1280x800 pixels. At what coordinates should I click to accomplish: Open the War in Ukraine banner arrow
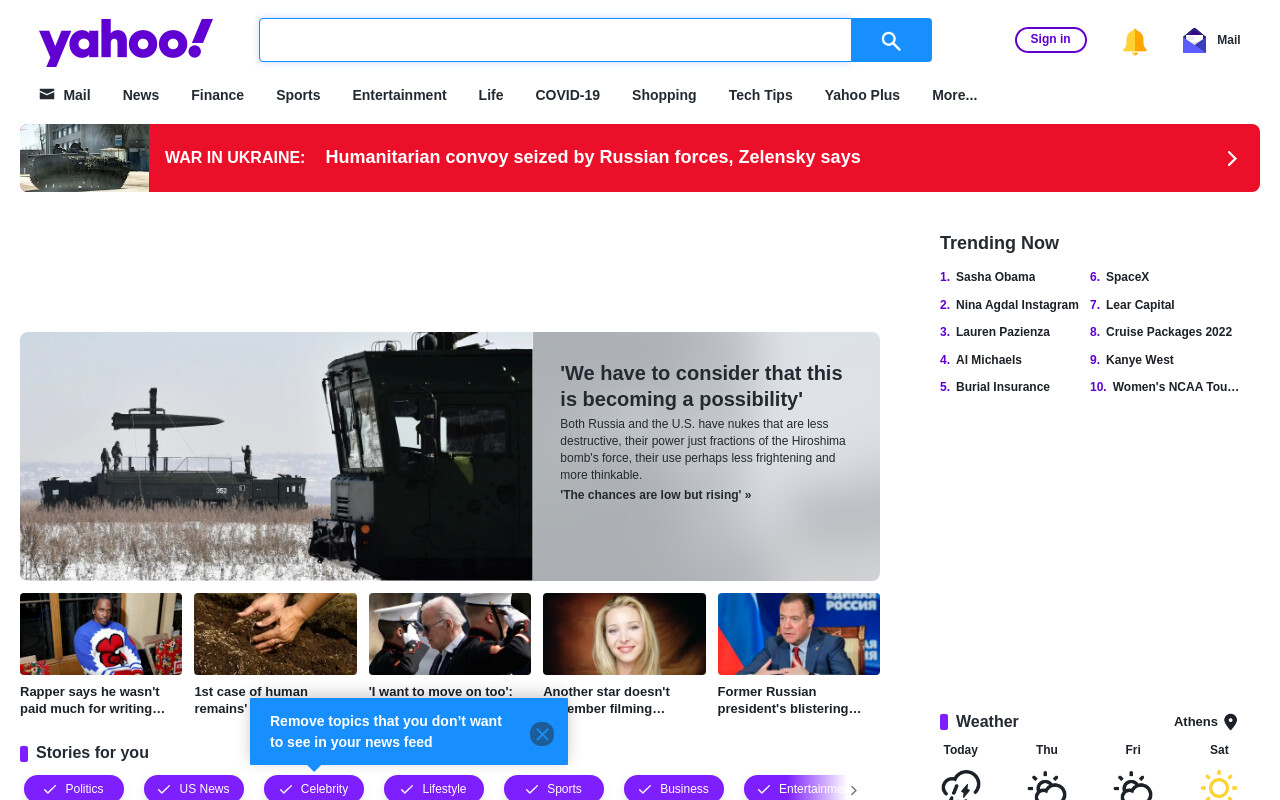[x=1232, y=158]
